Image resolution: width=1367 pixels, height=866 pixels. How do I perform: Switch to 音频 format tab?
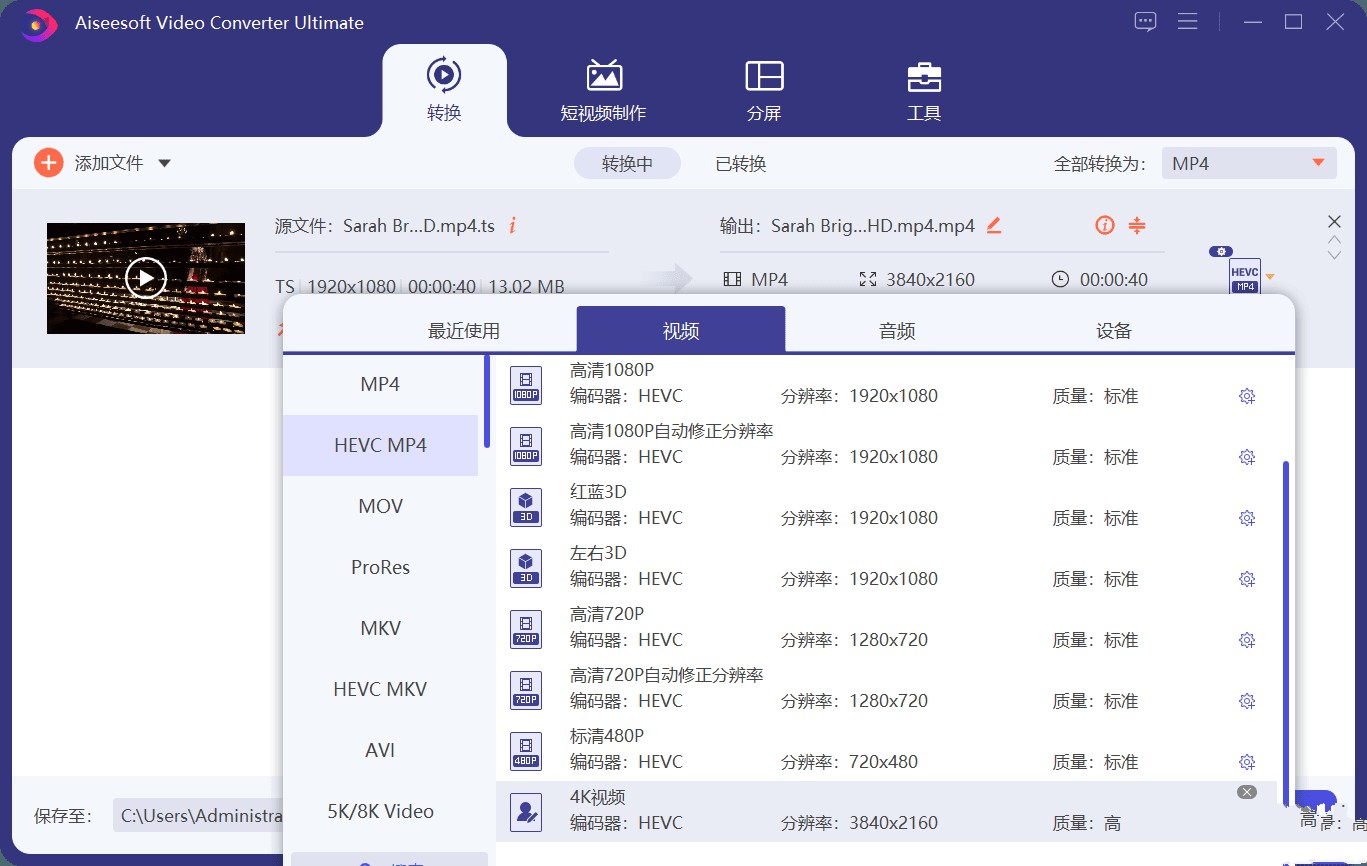click(897, 331)
